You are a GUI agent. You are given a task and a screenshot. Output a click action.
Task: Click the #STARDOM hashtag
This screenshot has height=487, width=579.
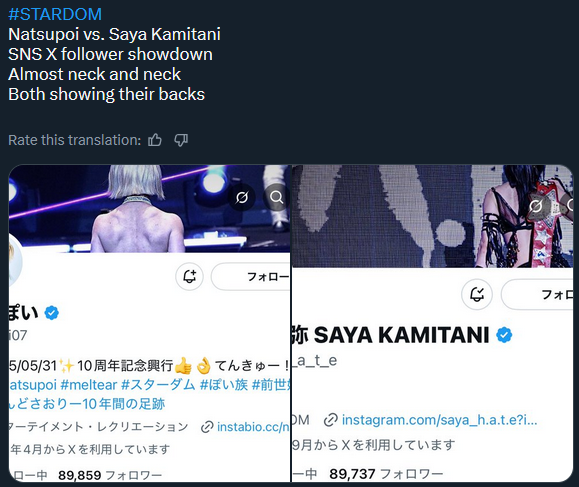[x=55, y=14]
